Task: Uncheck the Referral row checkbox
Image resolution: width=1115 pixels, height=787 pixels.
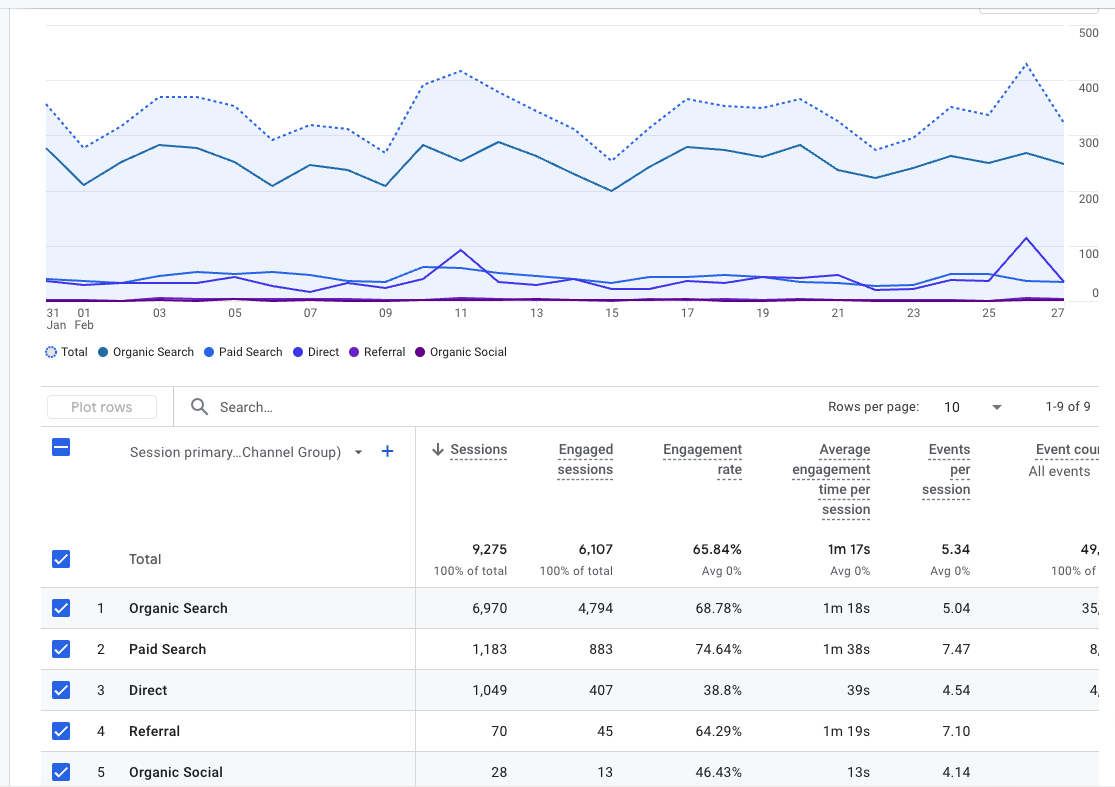Action: 61,731
